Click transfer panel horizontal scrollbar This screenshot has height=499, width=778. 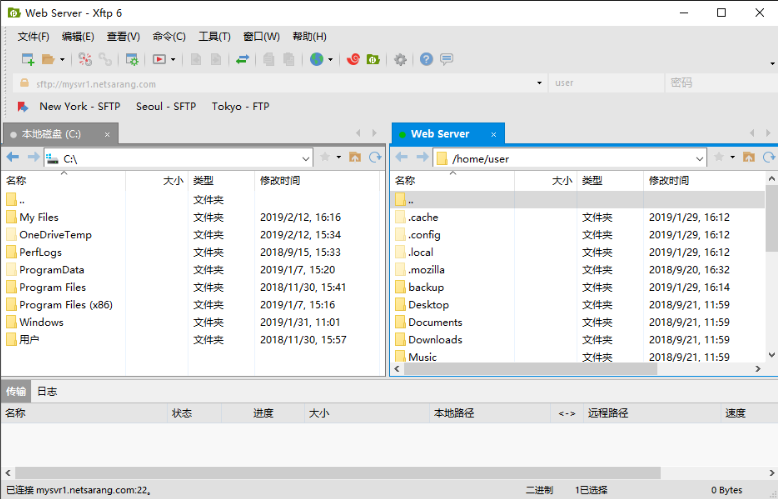pyautogui.click(x=337, y=473)
